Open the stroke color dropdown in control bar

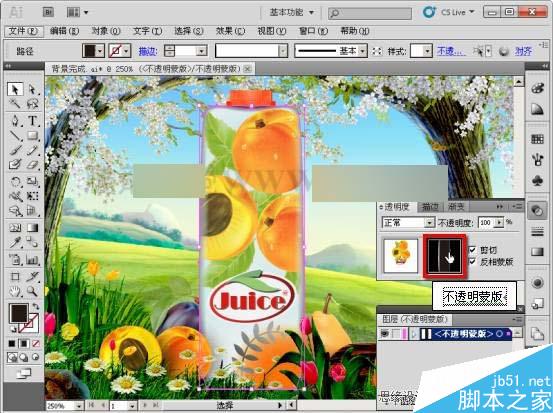click(x=127, y=51)
